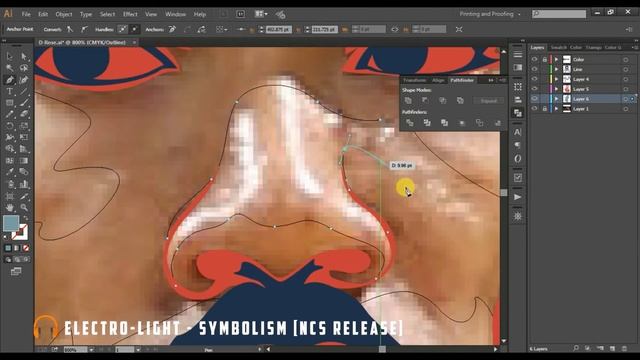Select the Rectangle tool

(x=10, y=102)
